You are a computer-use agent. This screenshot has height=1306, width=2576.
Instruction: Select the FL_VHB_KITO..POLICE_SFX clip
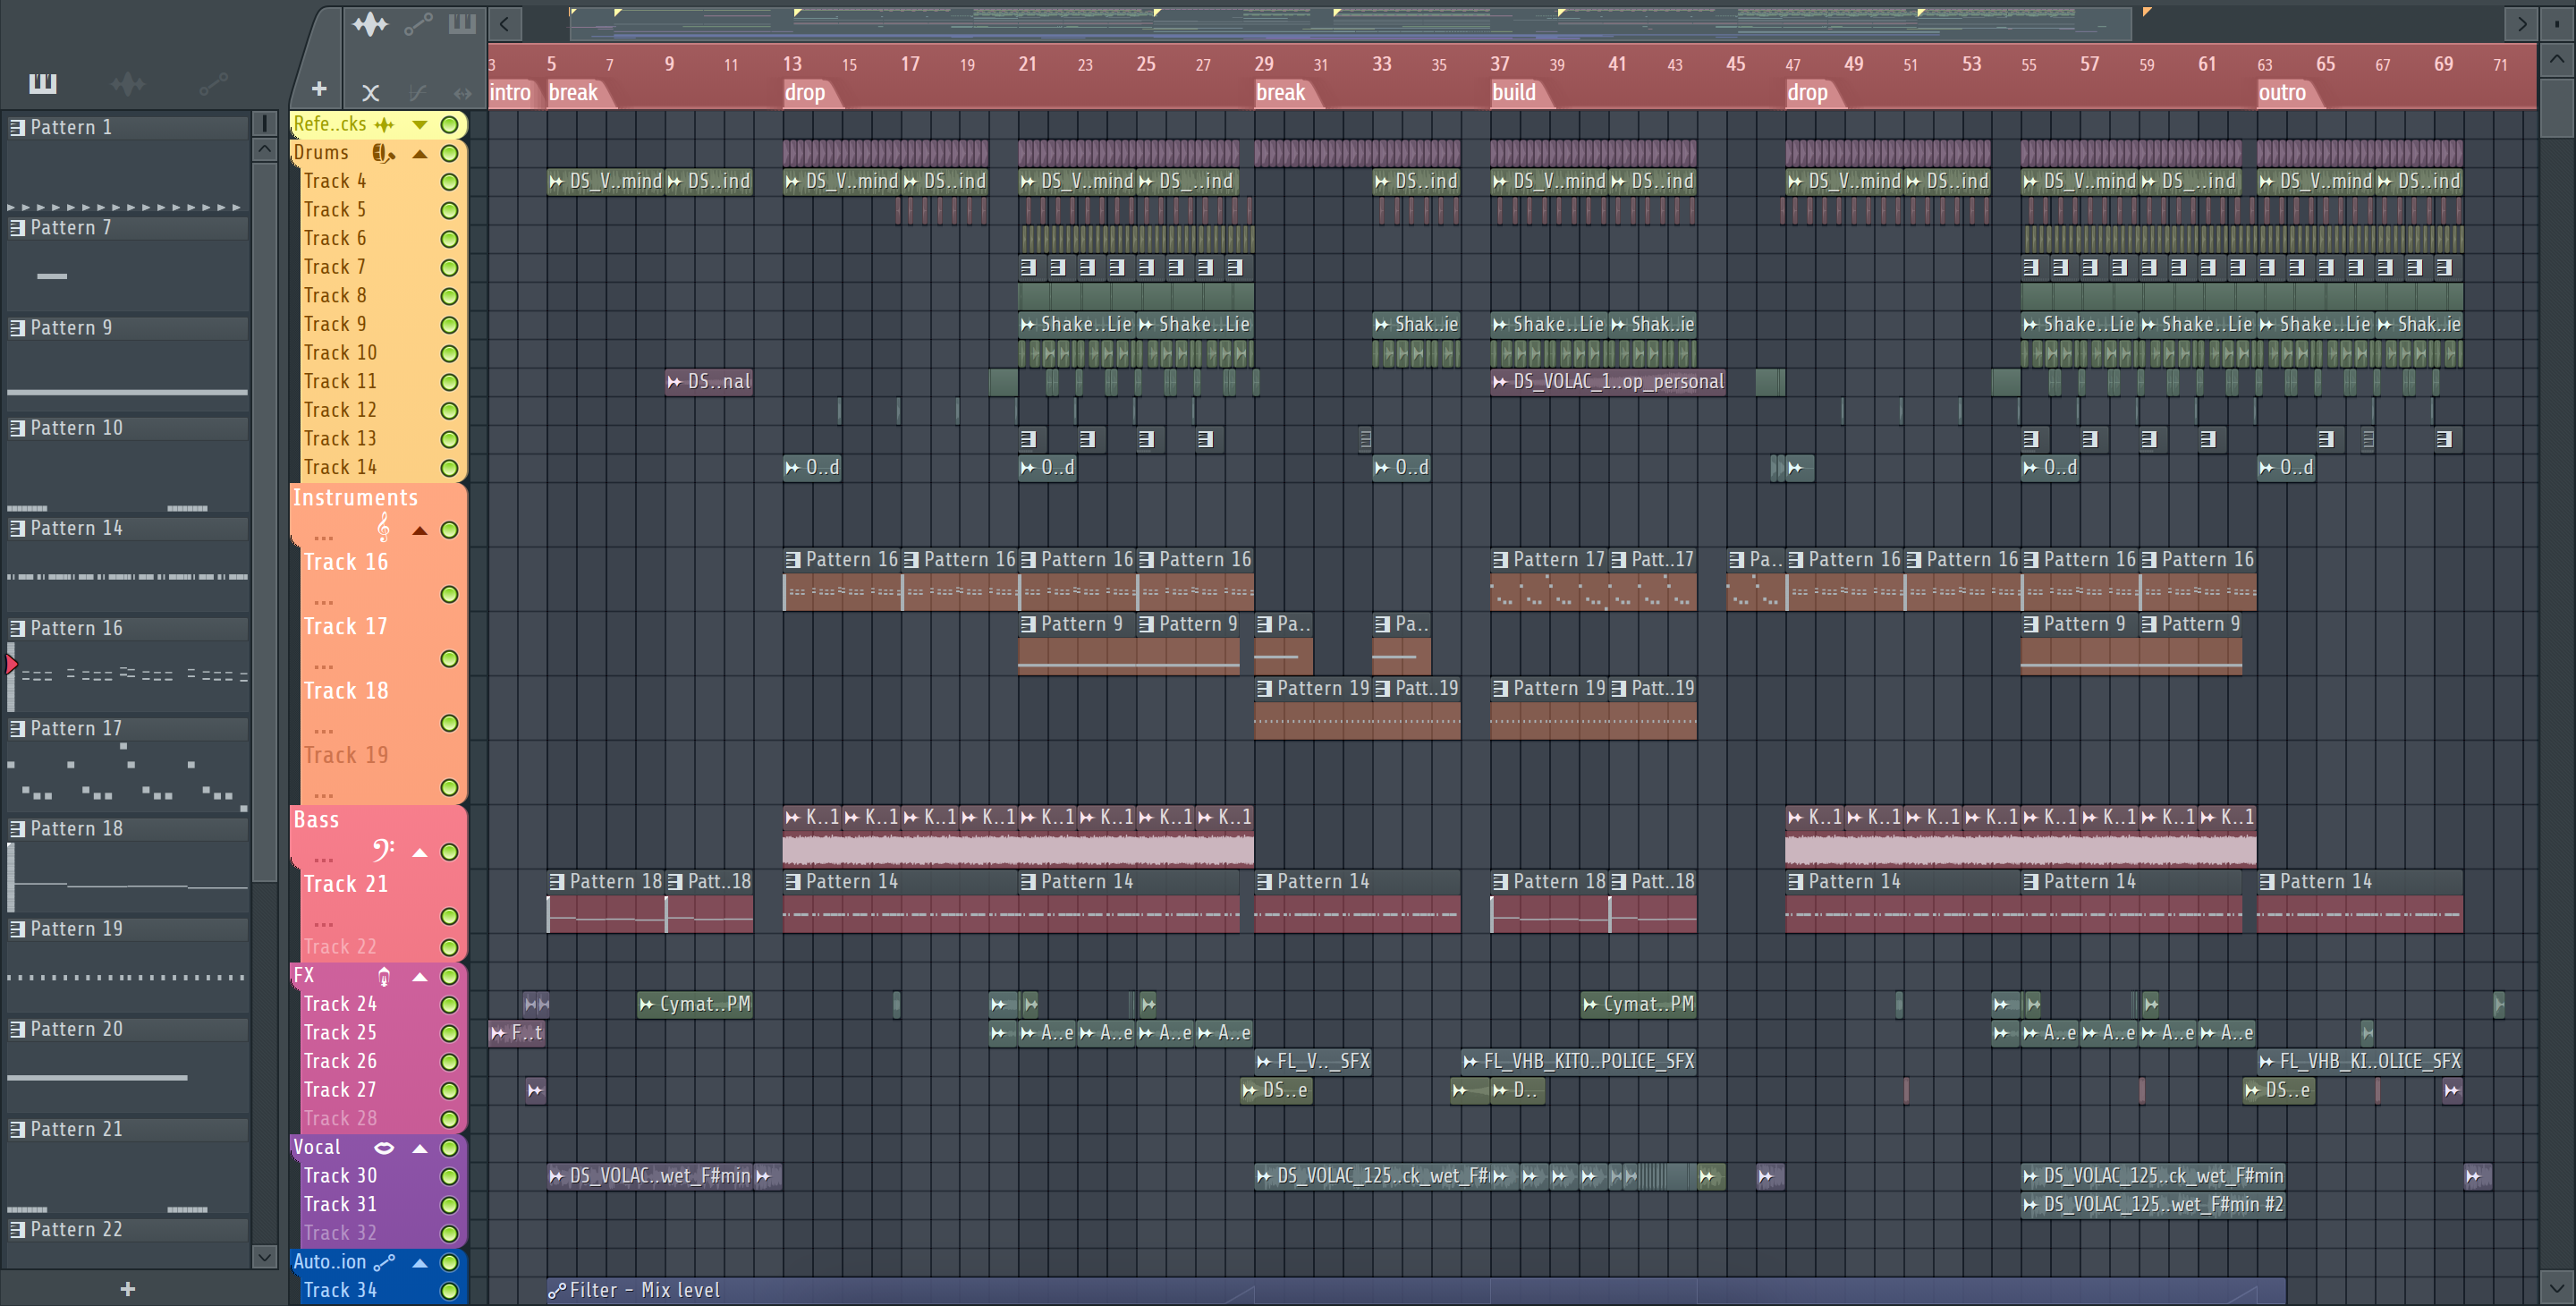(1579, 1061)
